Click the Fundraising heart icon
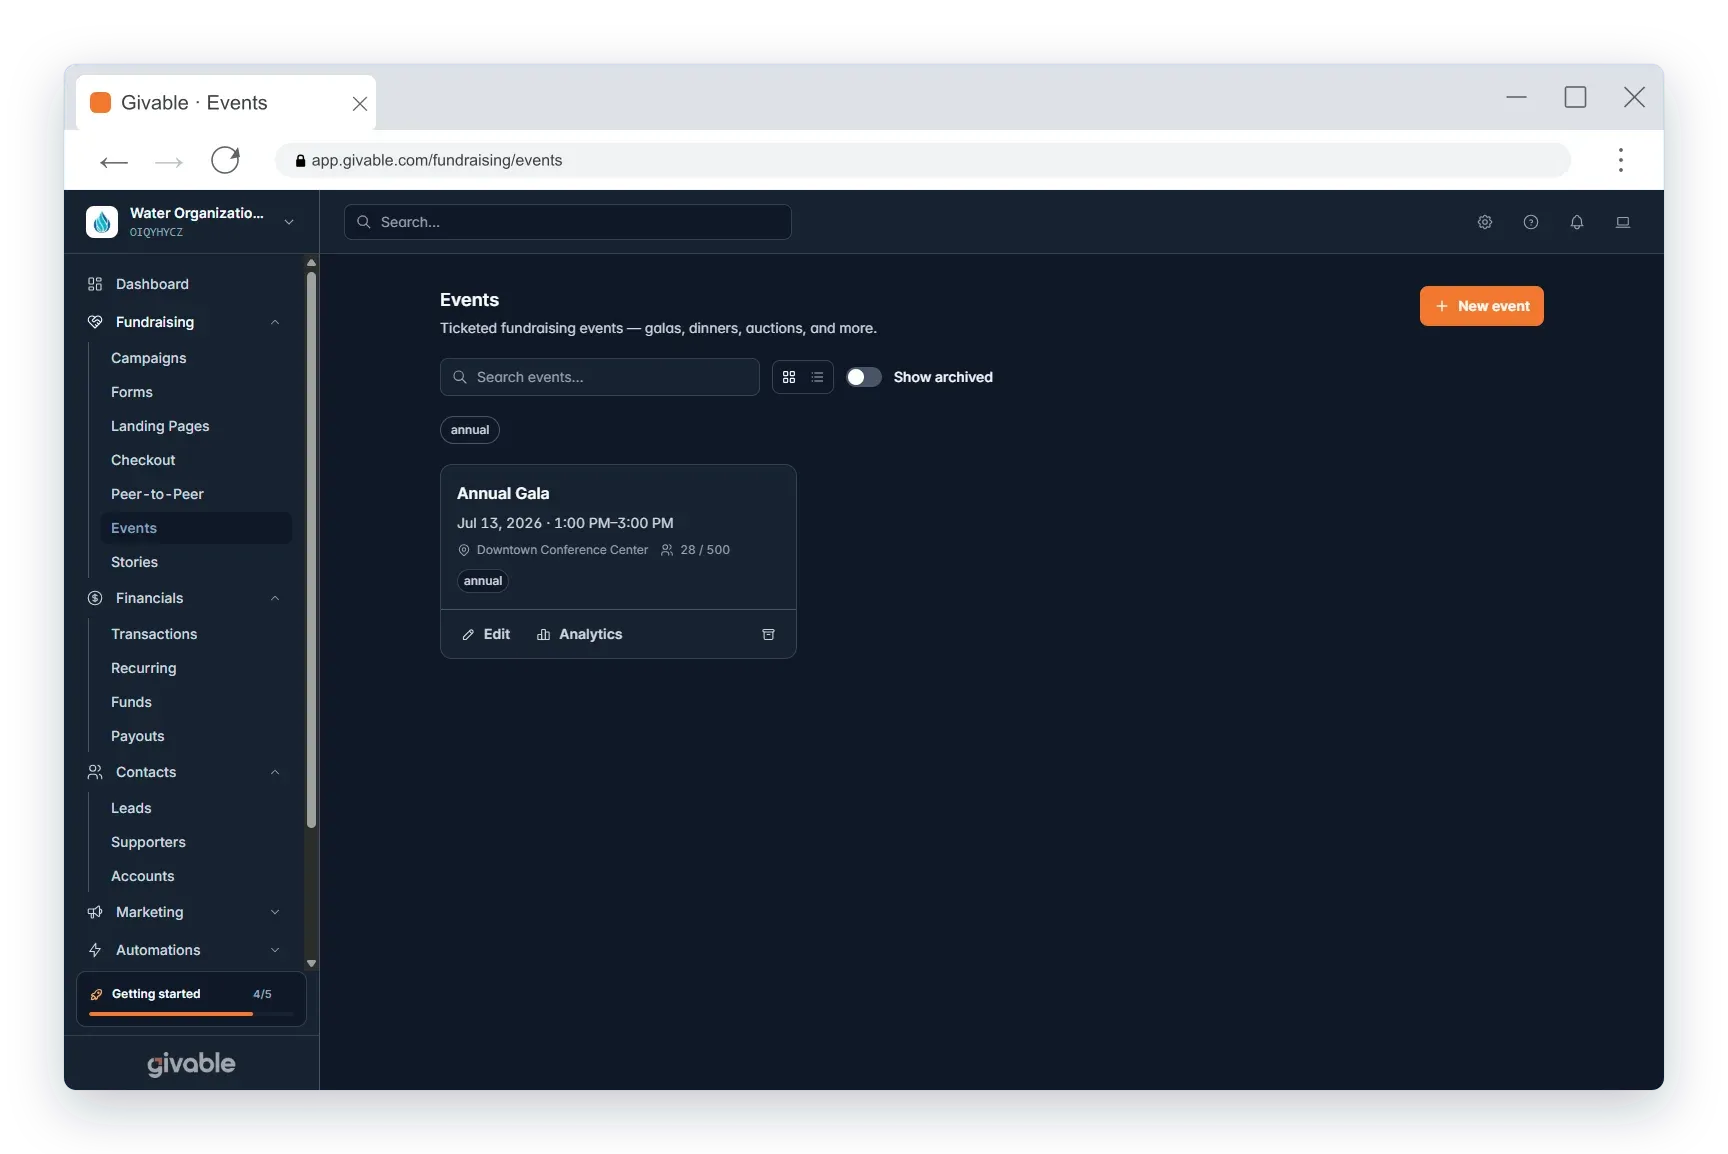Screen dimensions: 1728x1154 (95, 322)
